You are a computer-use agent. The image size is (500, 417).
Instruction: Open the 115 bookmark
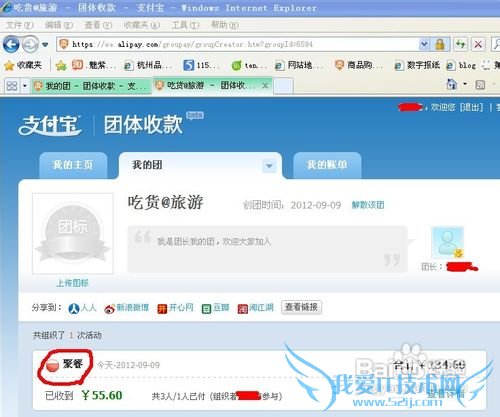pyautogui.click(x=201, y=65)
